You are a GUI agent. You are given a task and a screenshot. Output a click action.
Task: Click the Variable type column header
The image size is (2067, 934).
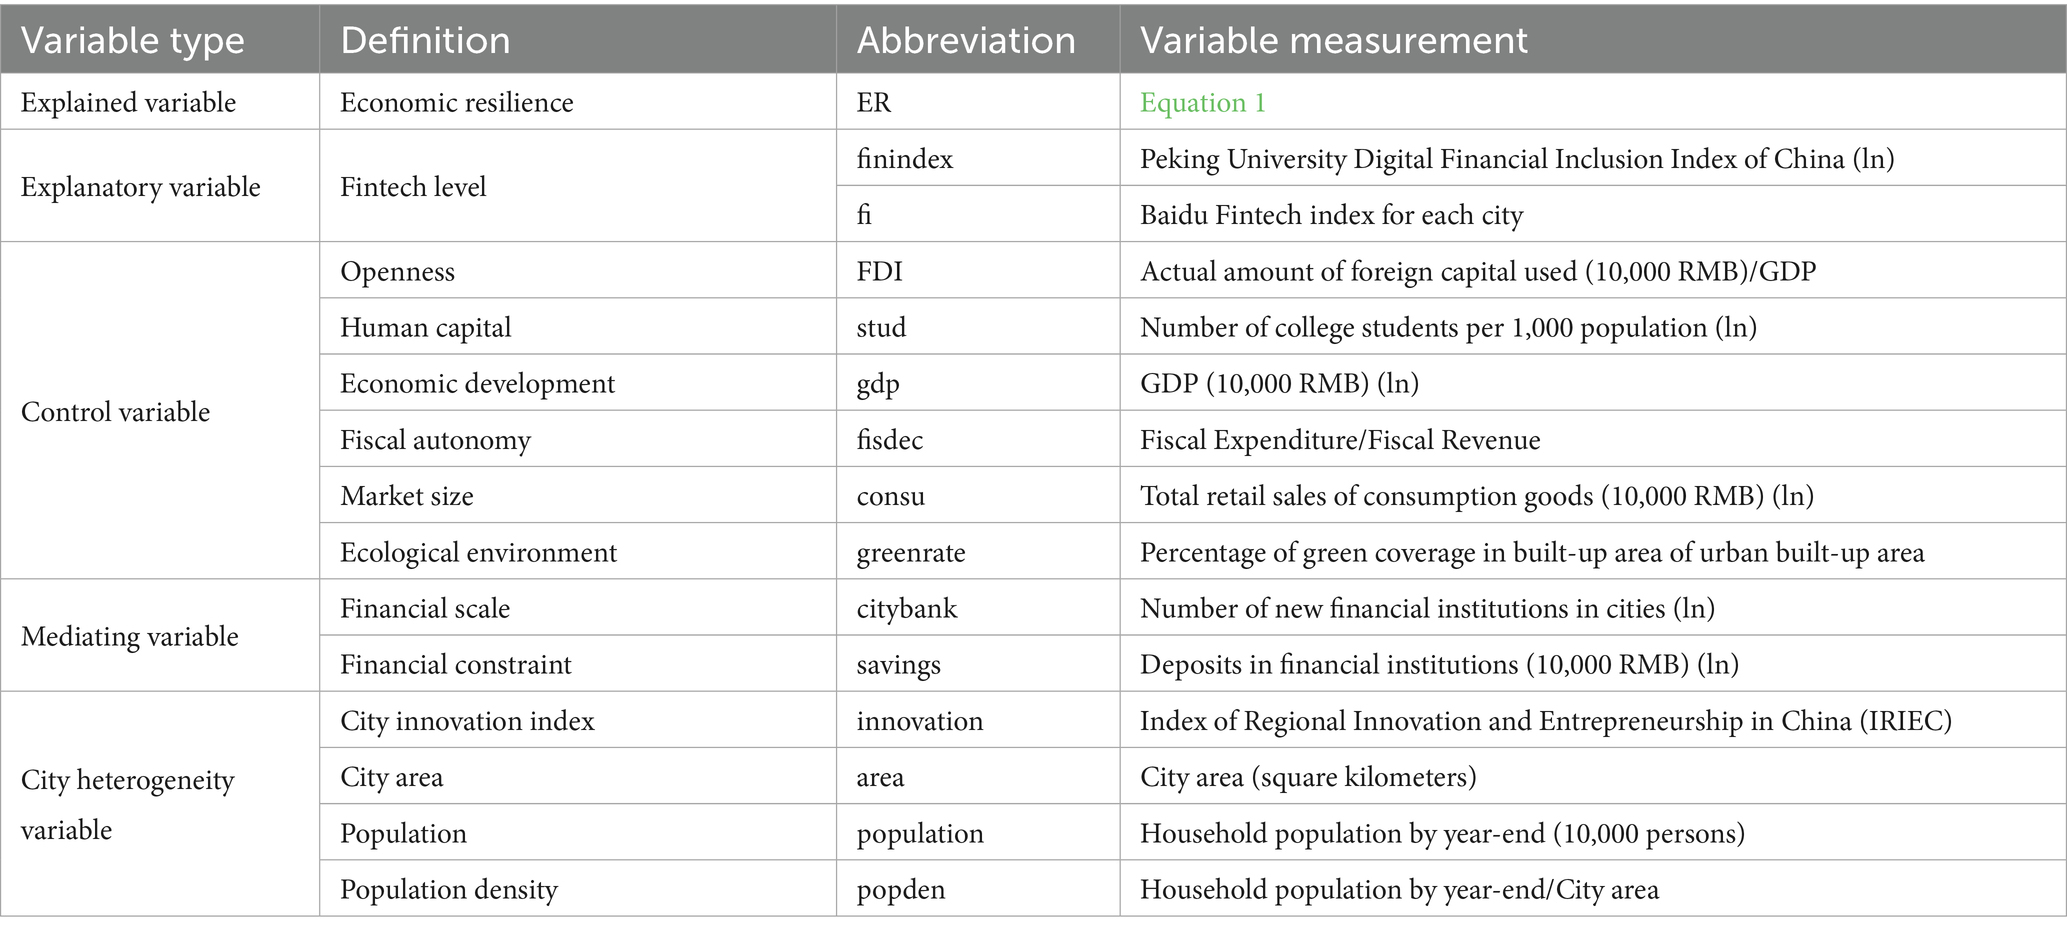(x=132, y=40)
